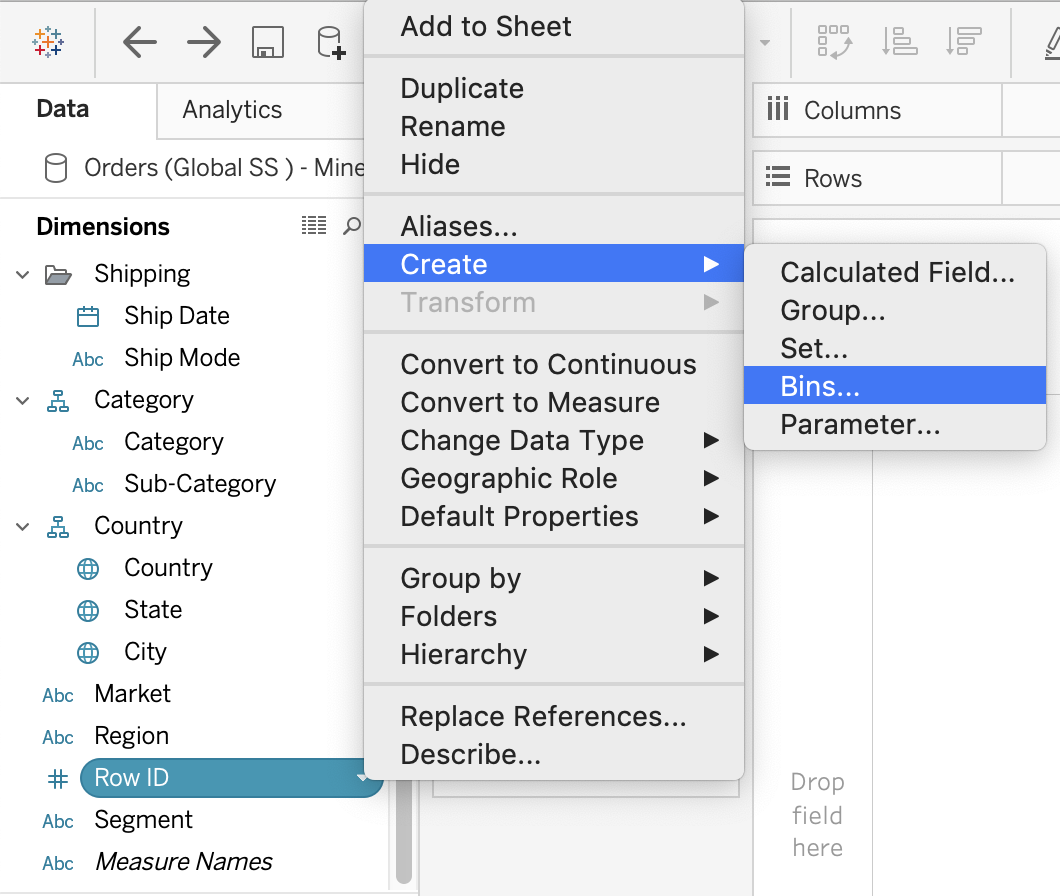
Task: Click the view data grid icon beside Dimensions
Action: pyautogui.click(x=313, y=226)
